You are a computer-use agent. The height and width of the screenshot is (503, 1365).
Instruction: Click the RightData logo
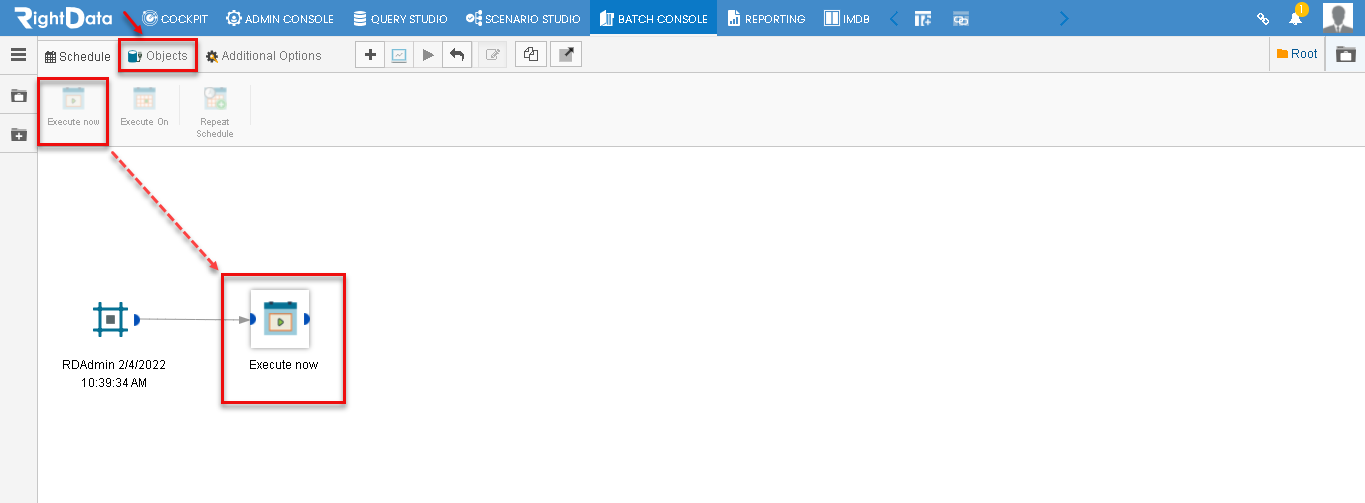tap(63, 18)
